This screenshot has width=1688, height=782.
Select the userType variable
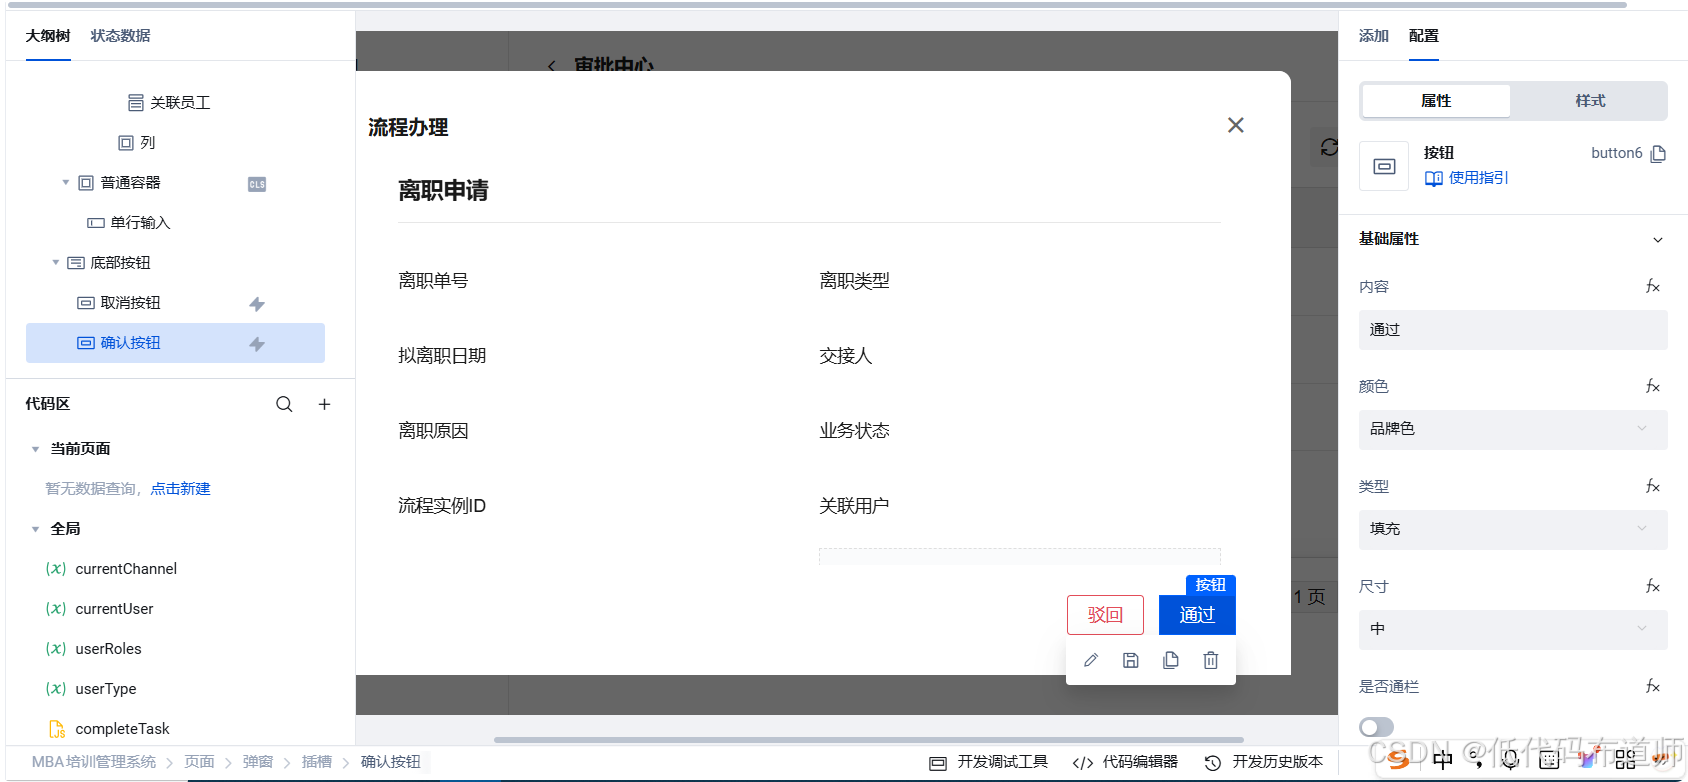pos(106,689)
